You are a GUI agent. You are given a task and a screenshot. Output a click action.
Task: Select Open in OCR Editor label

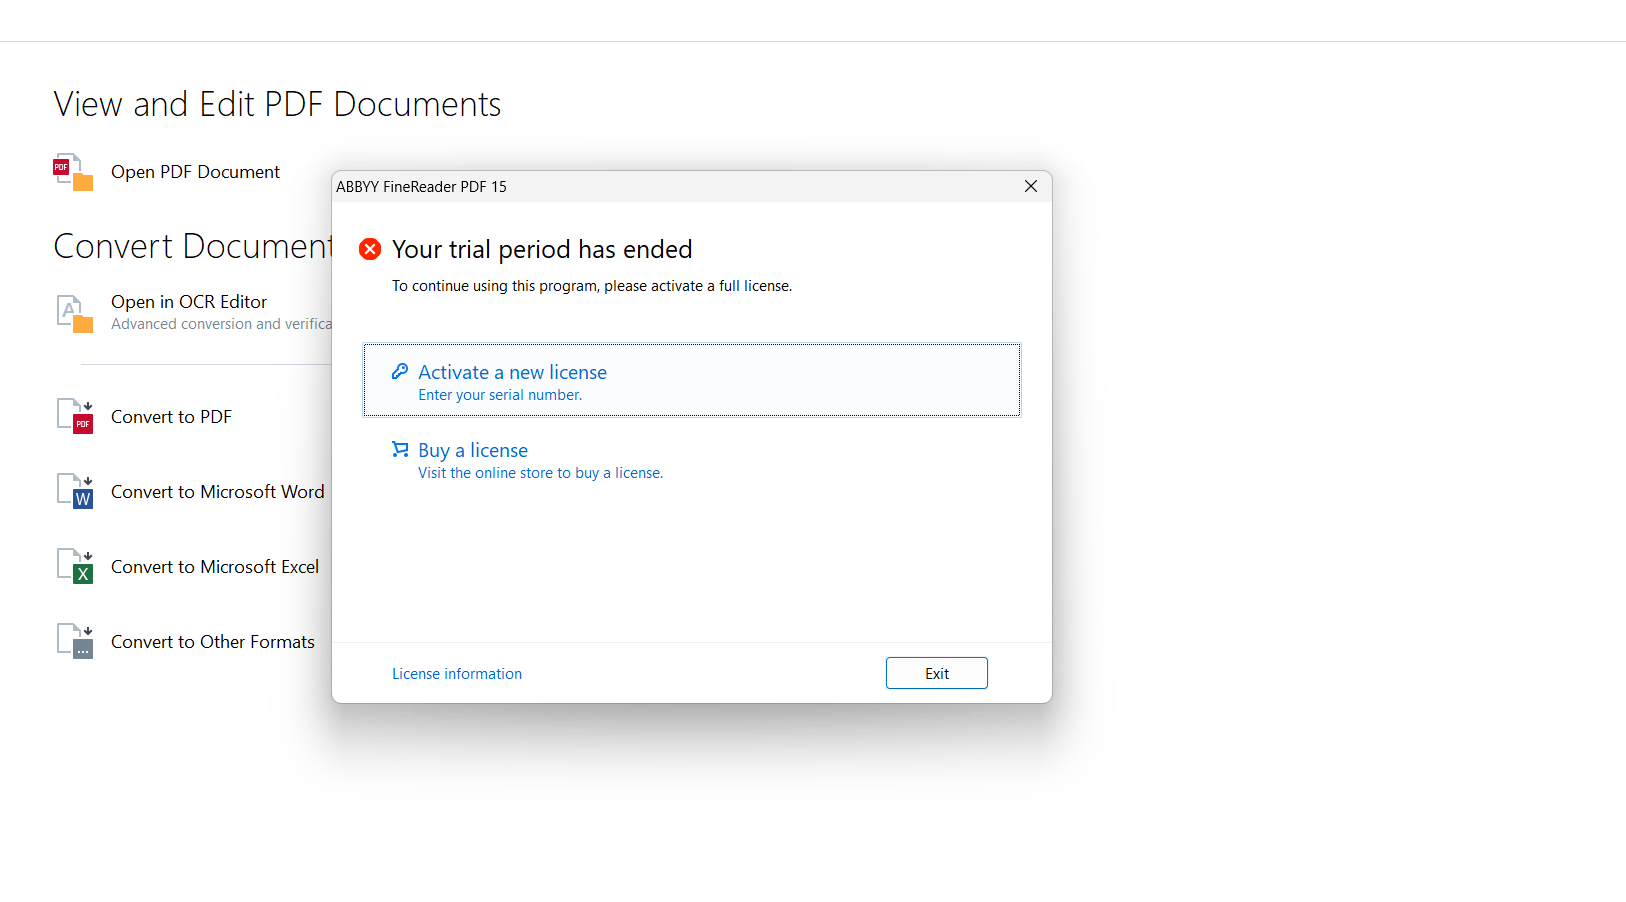(x=189, y=302)
